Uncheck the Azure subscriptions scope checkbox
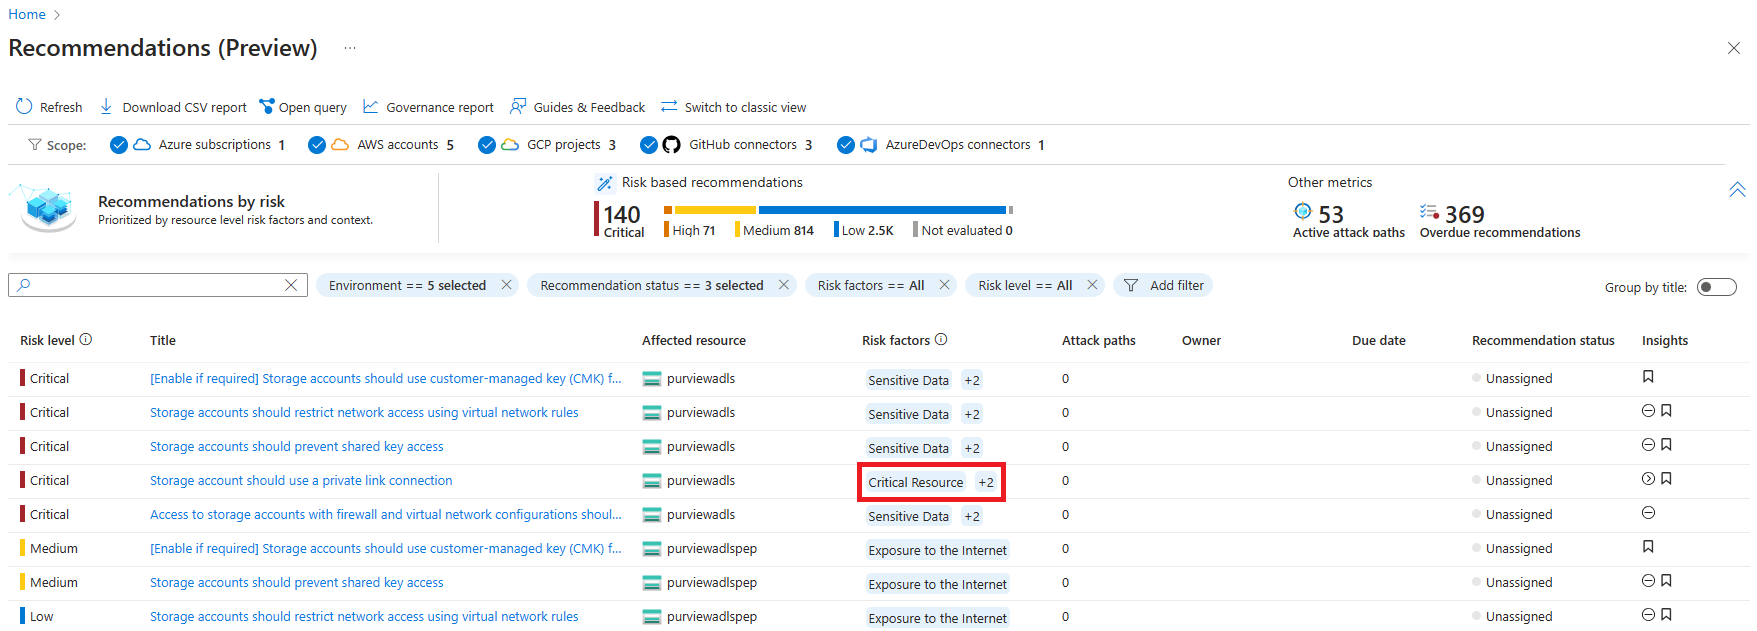 click(x=119, y=145)
